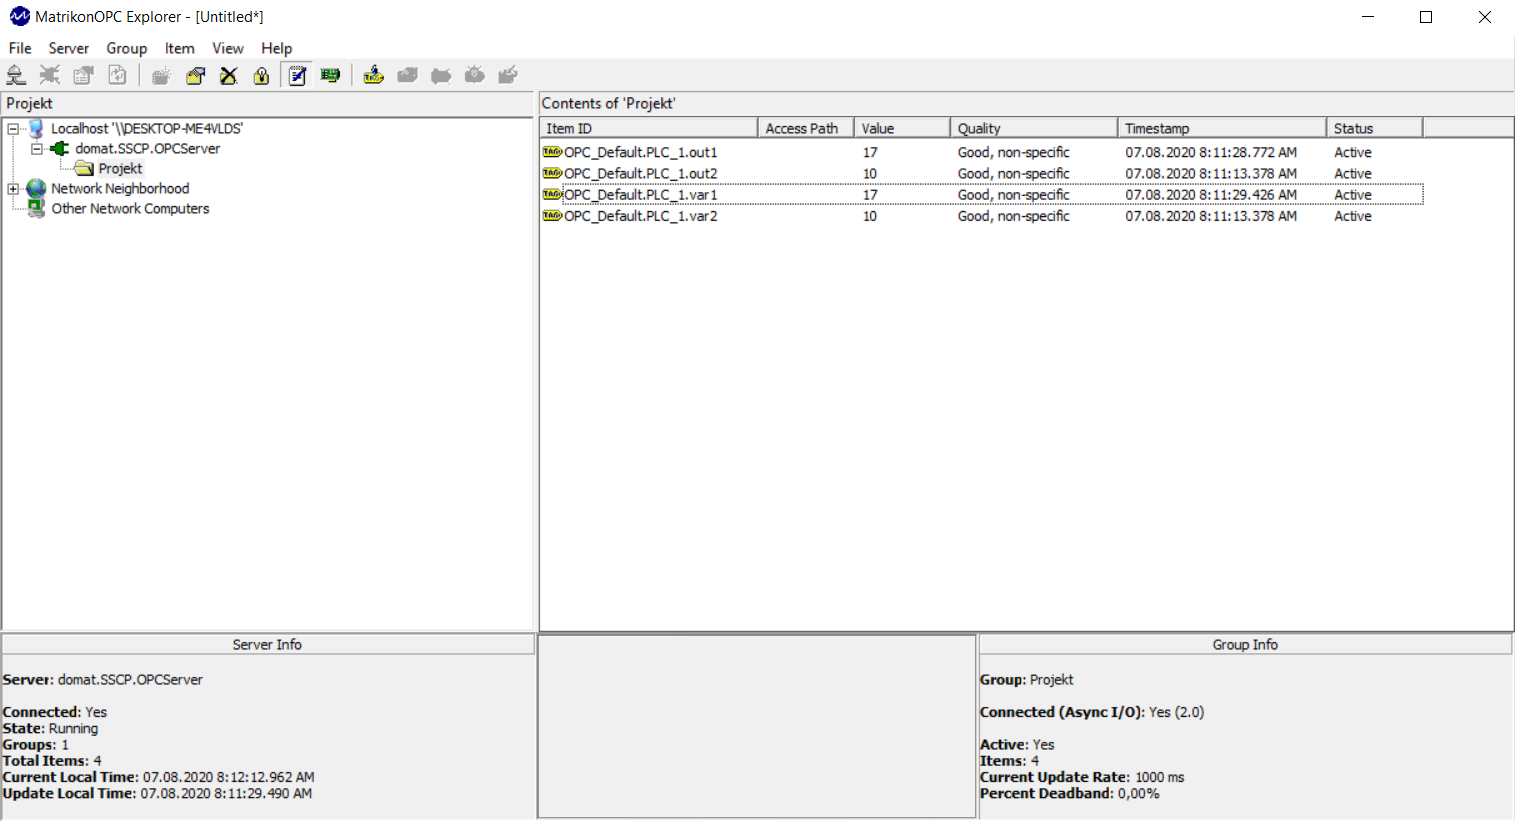
Task: Open the Help menu
Action: [277, 48]
